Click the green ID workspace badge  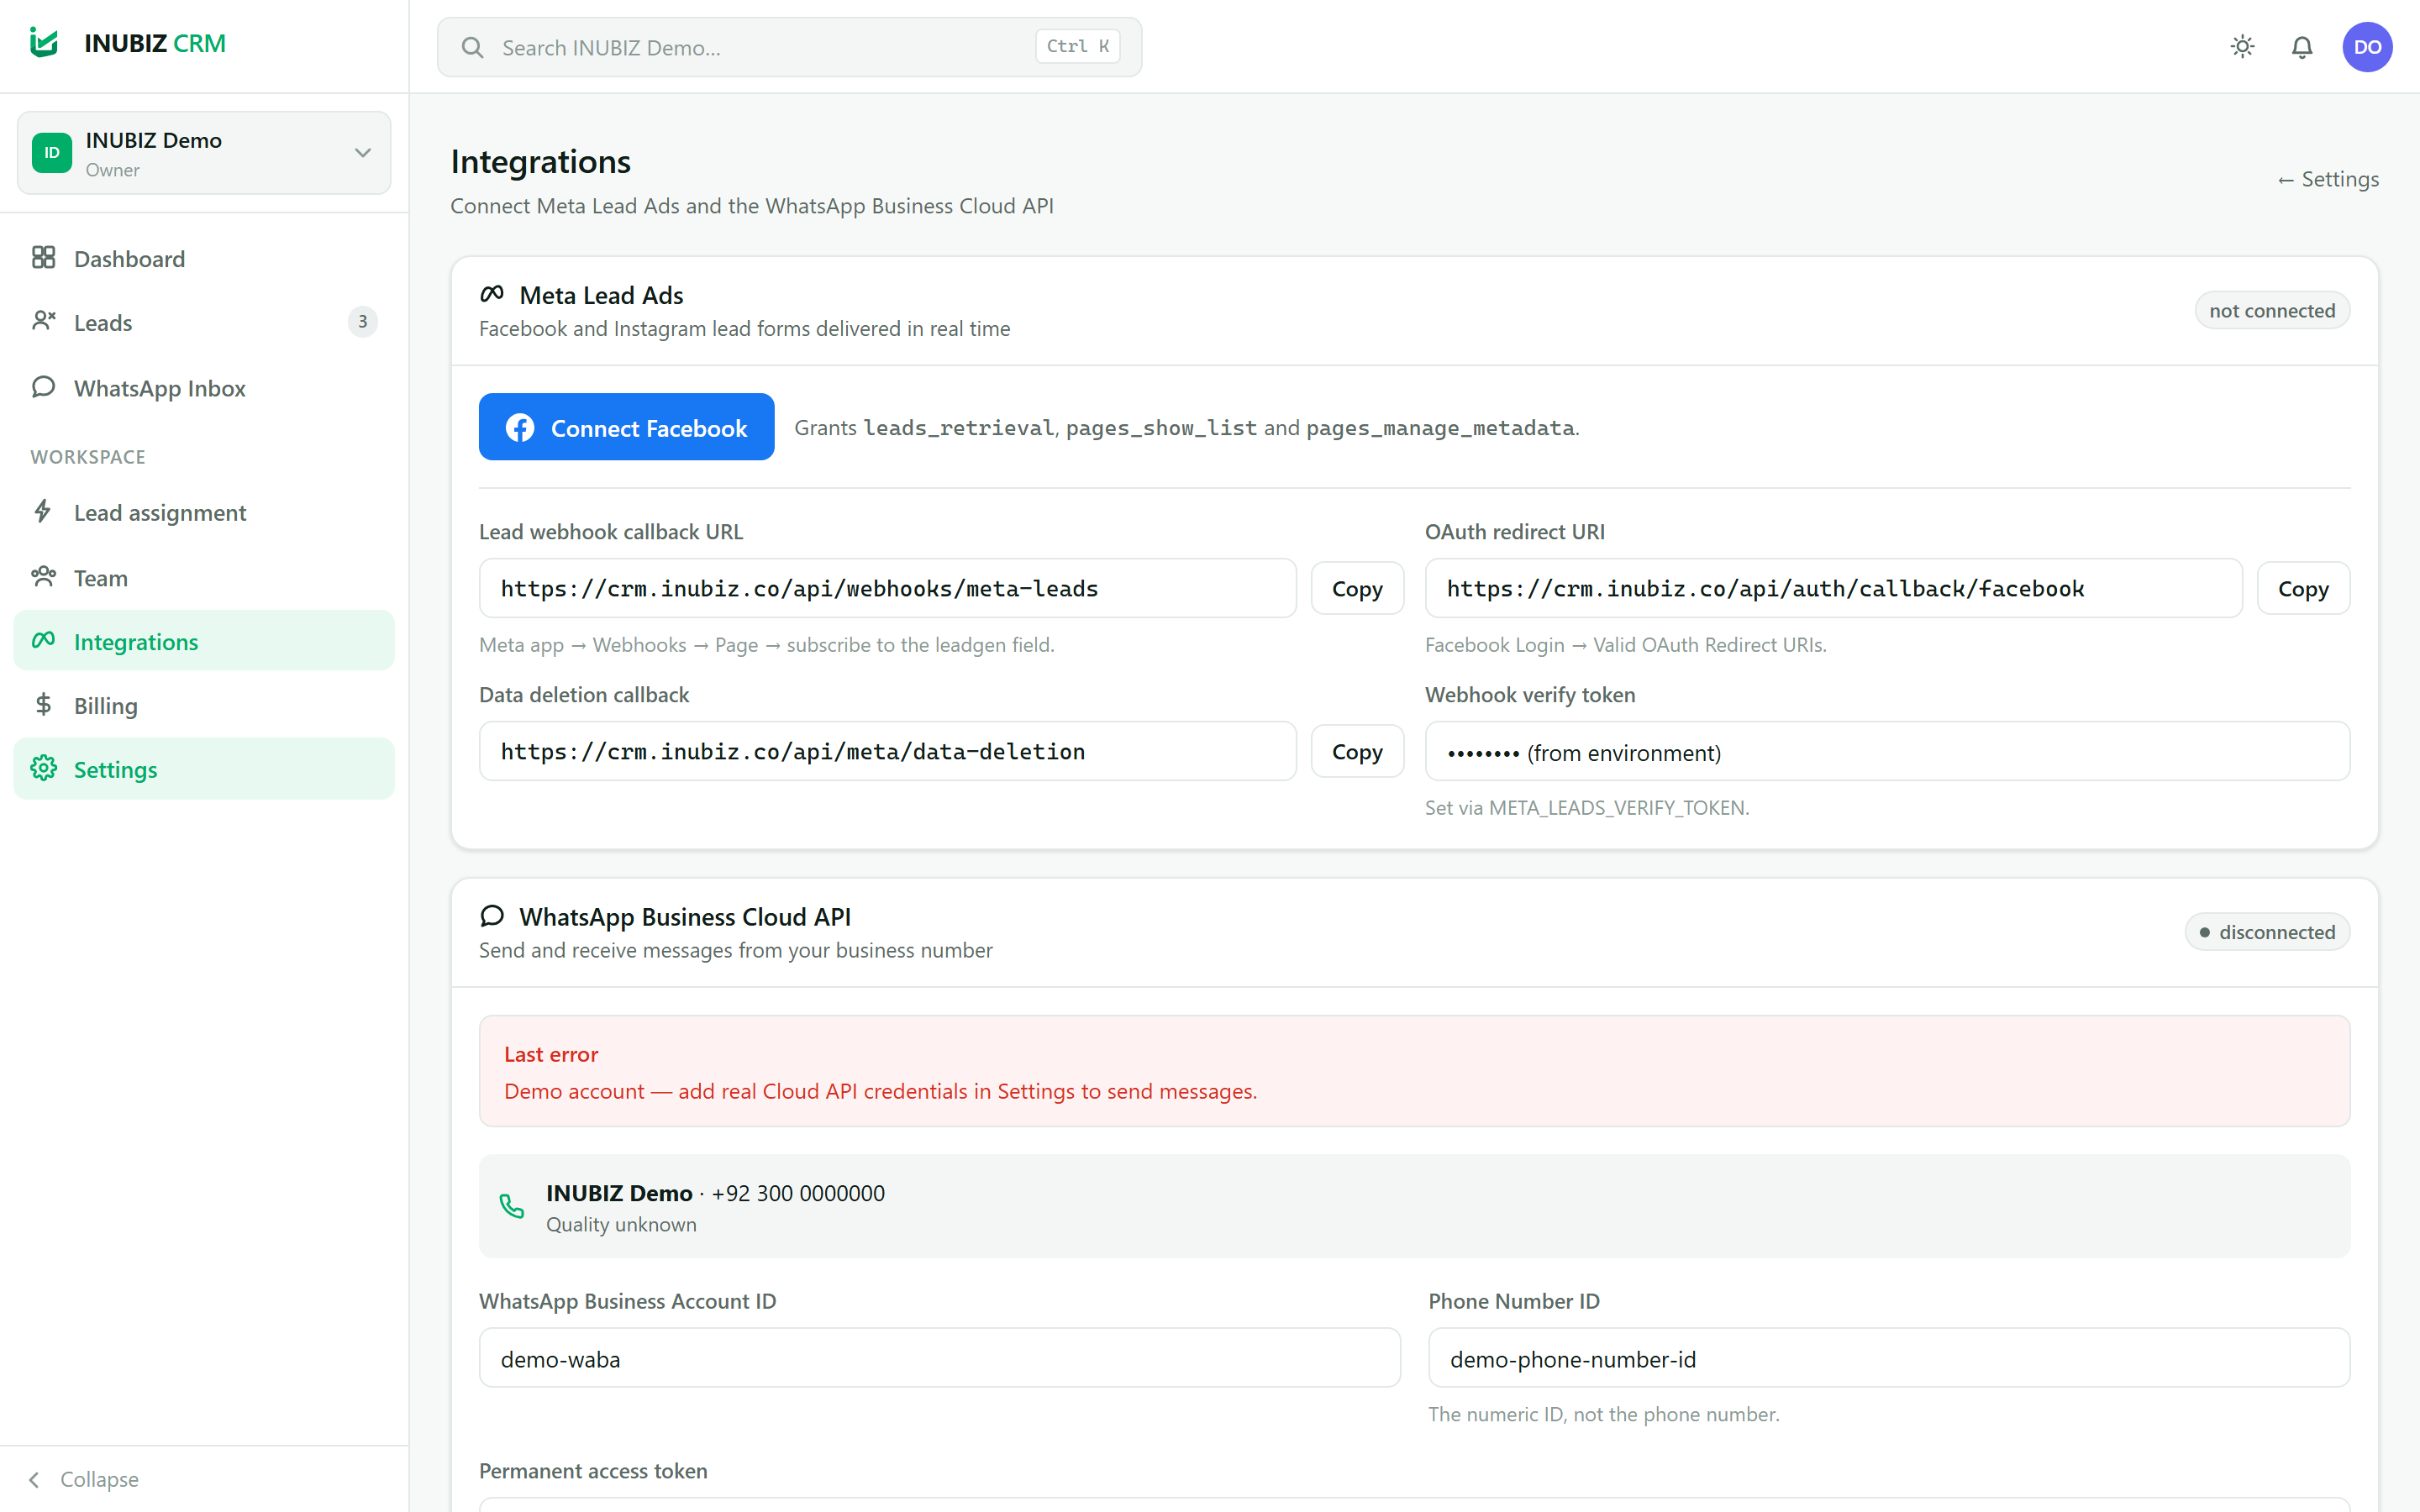52,153
